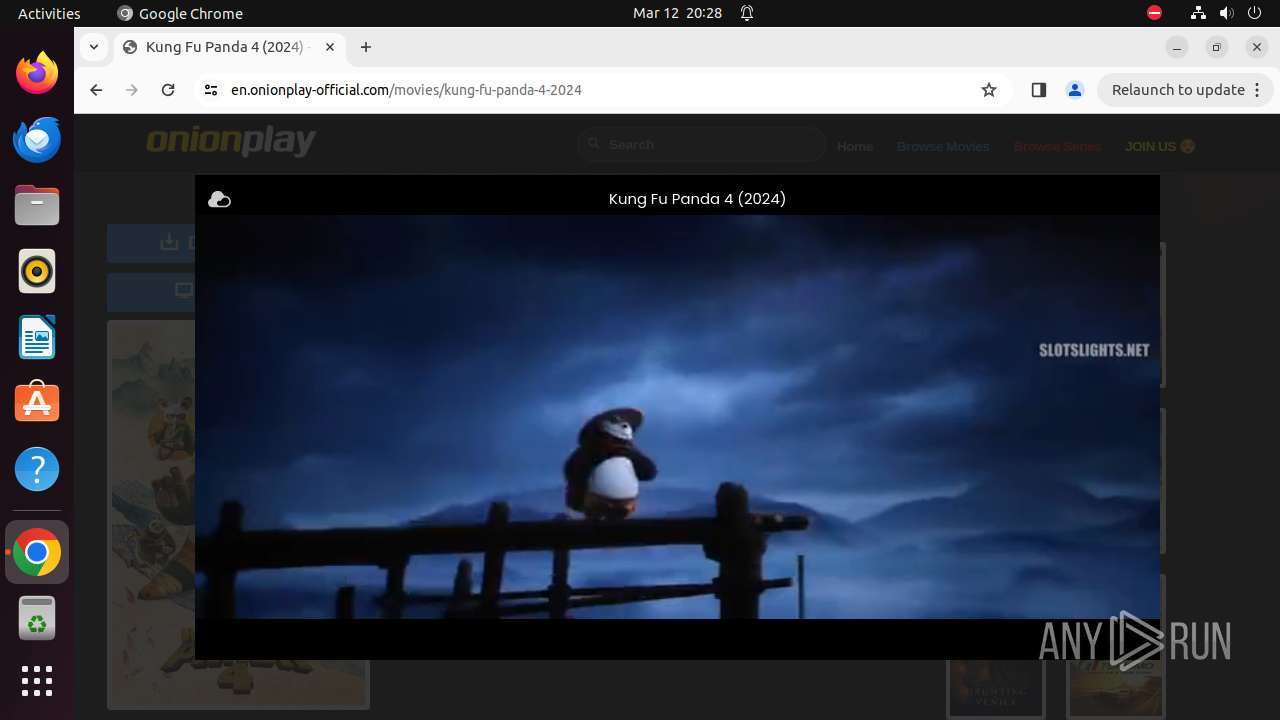
Task: Open the Chrome profile avatar
Action: (x=1075, y=90)
